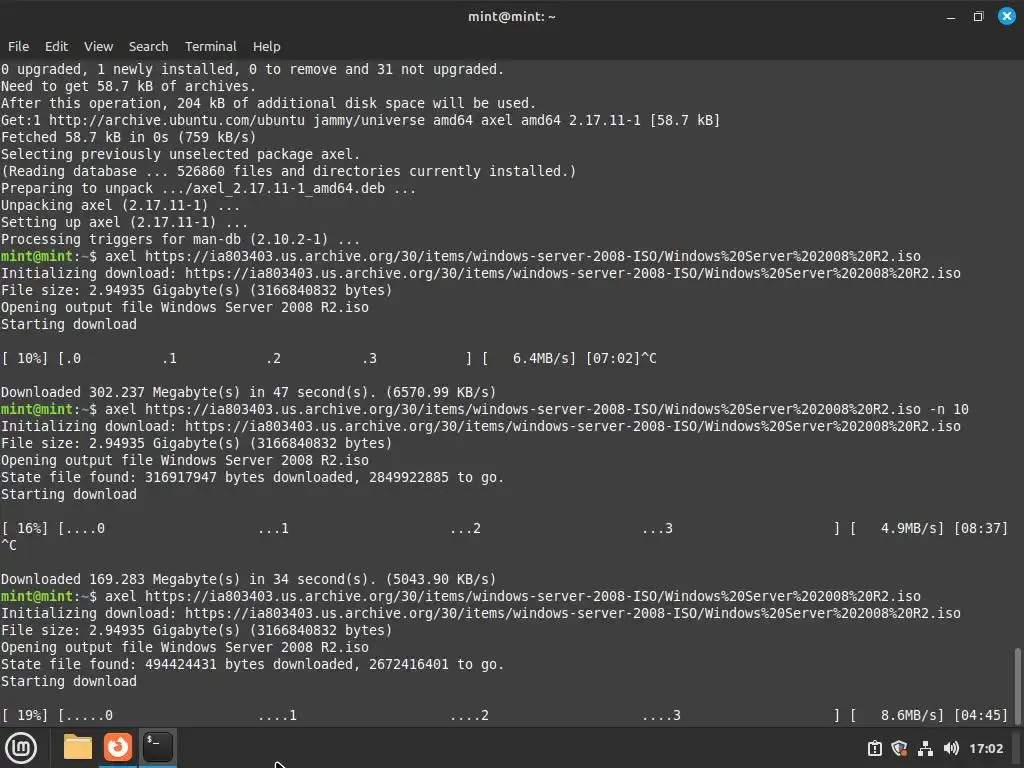Click 'State file found: 316917947 bytes downloaded' line

pos(252,477)
